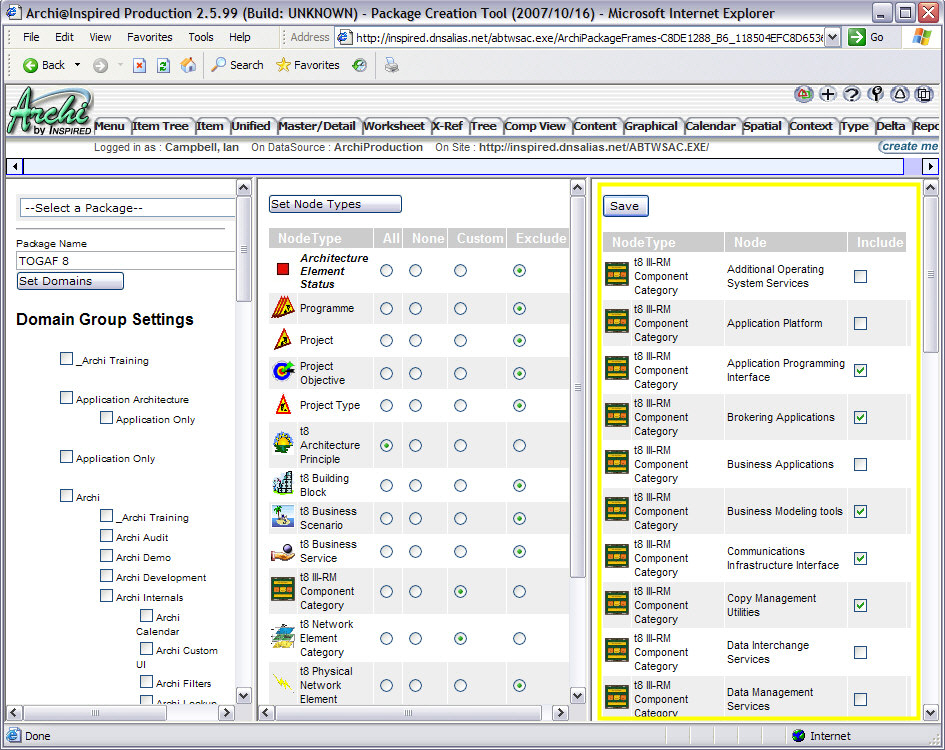Open the Back button history dropdown arrow
The width and height of the screenshot is (945, 750).
coord(78,65)
